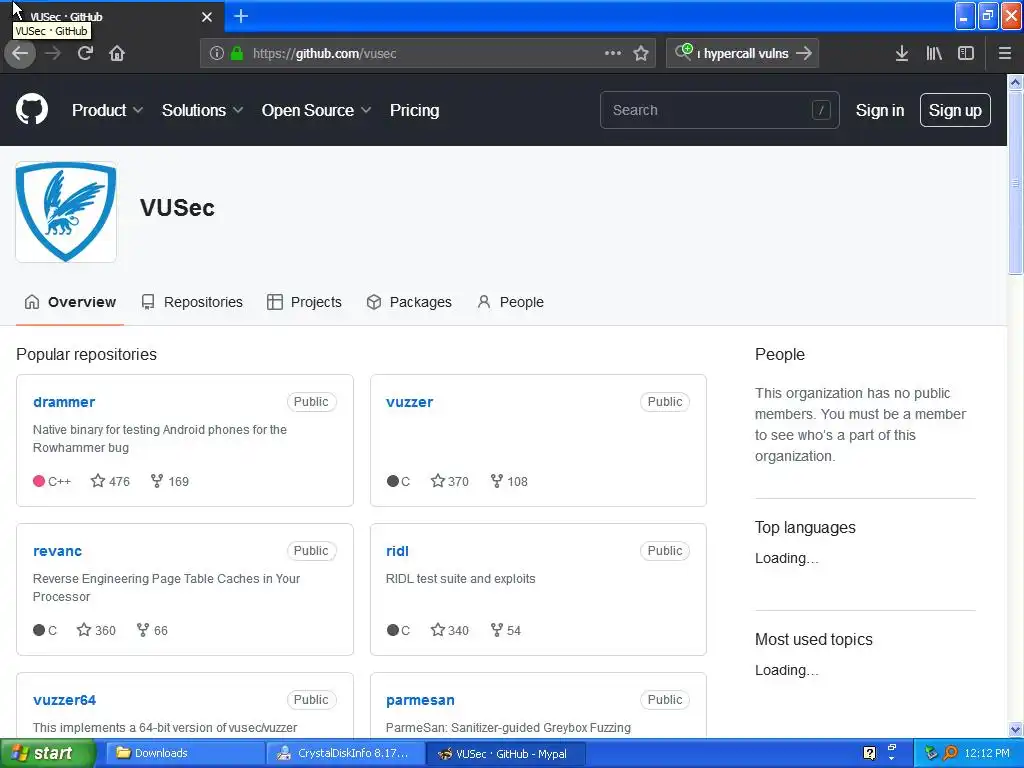Screen dimensions: 1024x768
Task: Switch to the Packages tab
Action: (409, 302)
